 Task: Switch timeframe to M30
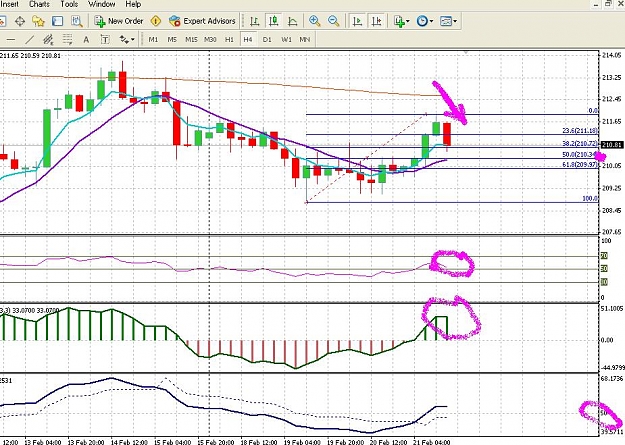pyautogui.click(x=210, y=39)
